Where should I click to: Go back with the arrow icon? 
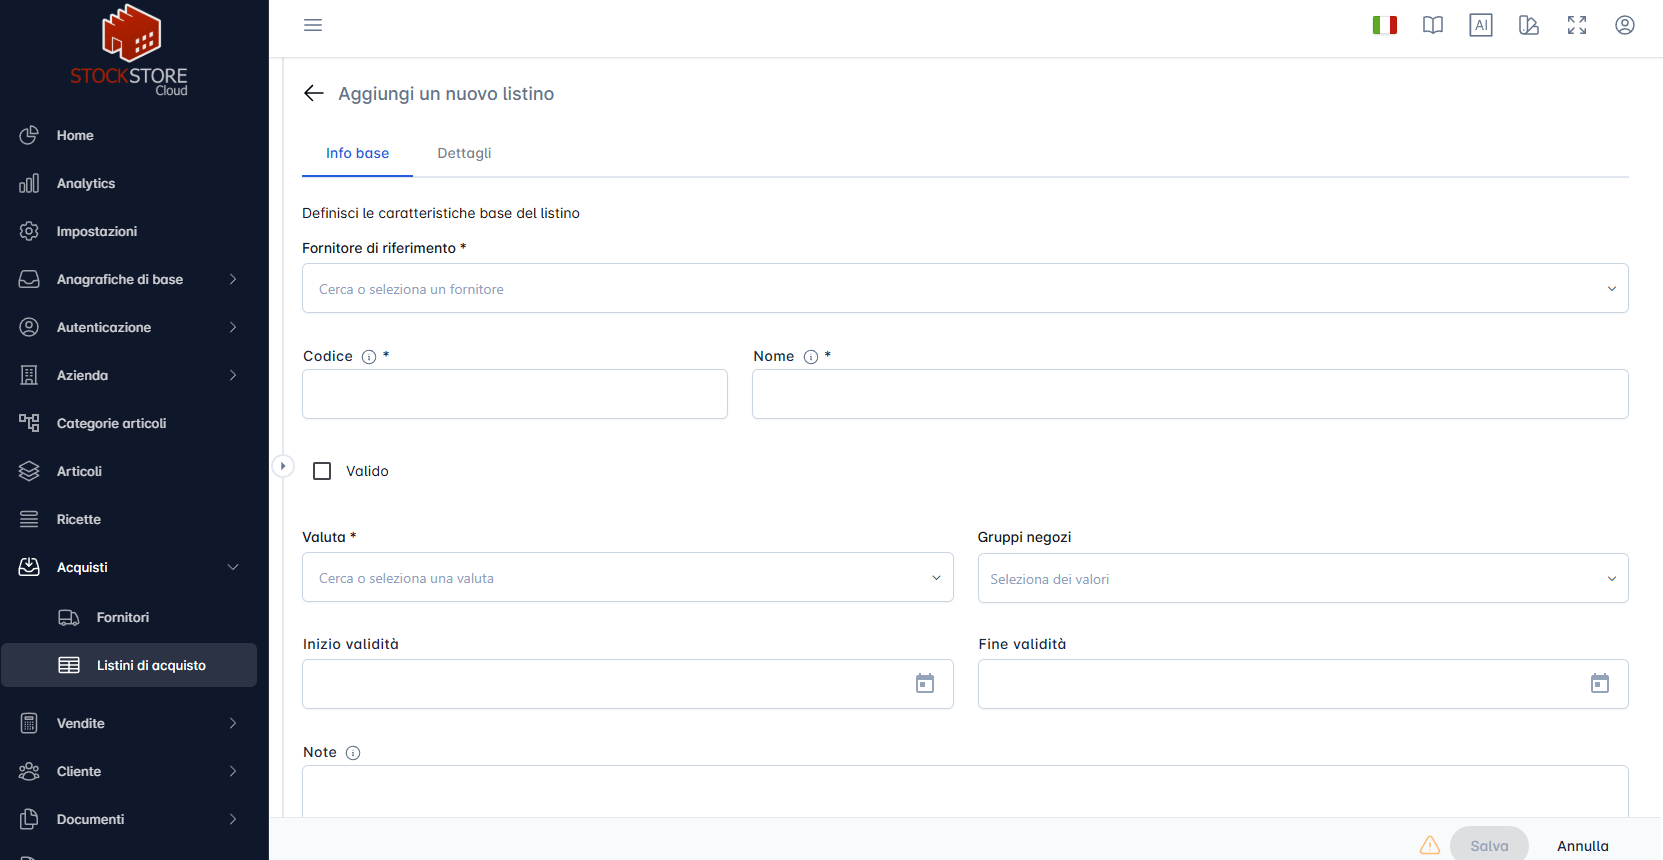point(314,93)
